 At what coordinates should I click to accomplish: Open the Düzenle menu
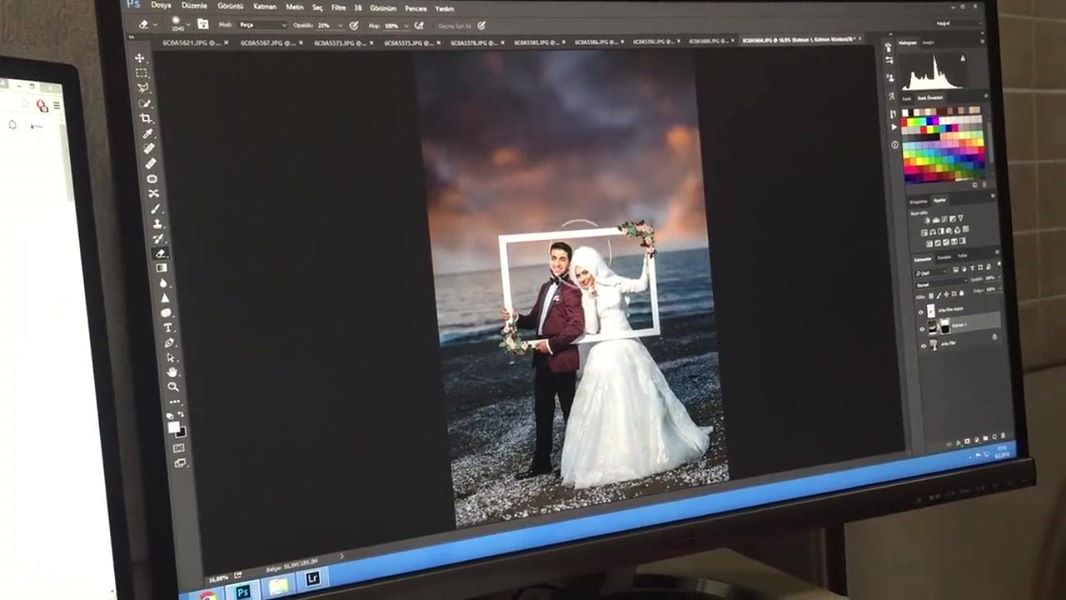194,5
